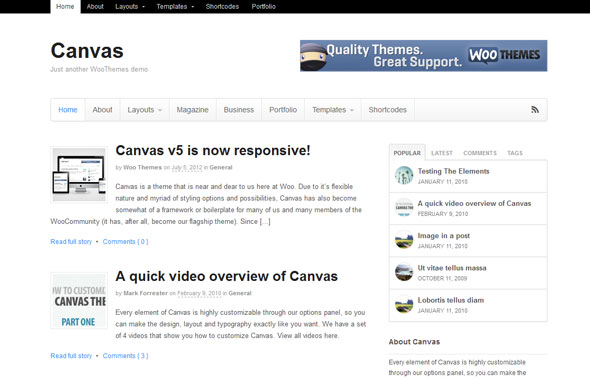This screenshot has height=379, width=590.
Task: Select Home in the top black bar
Action: 65,6
